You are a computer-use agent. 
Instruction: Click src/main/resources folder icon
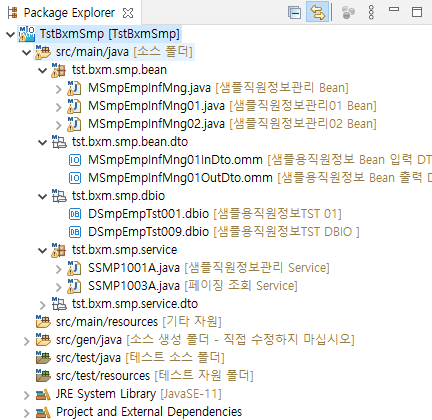coord(43,322)
